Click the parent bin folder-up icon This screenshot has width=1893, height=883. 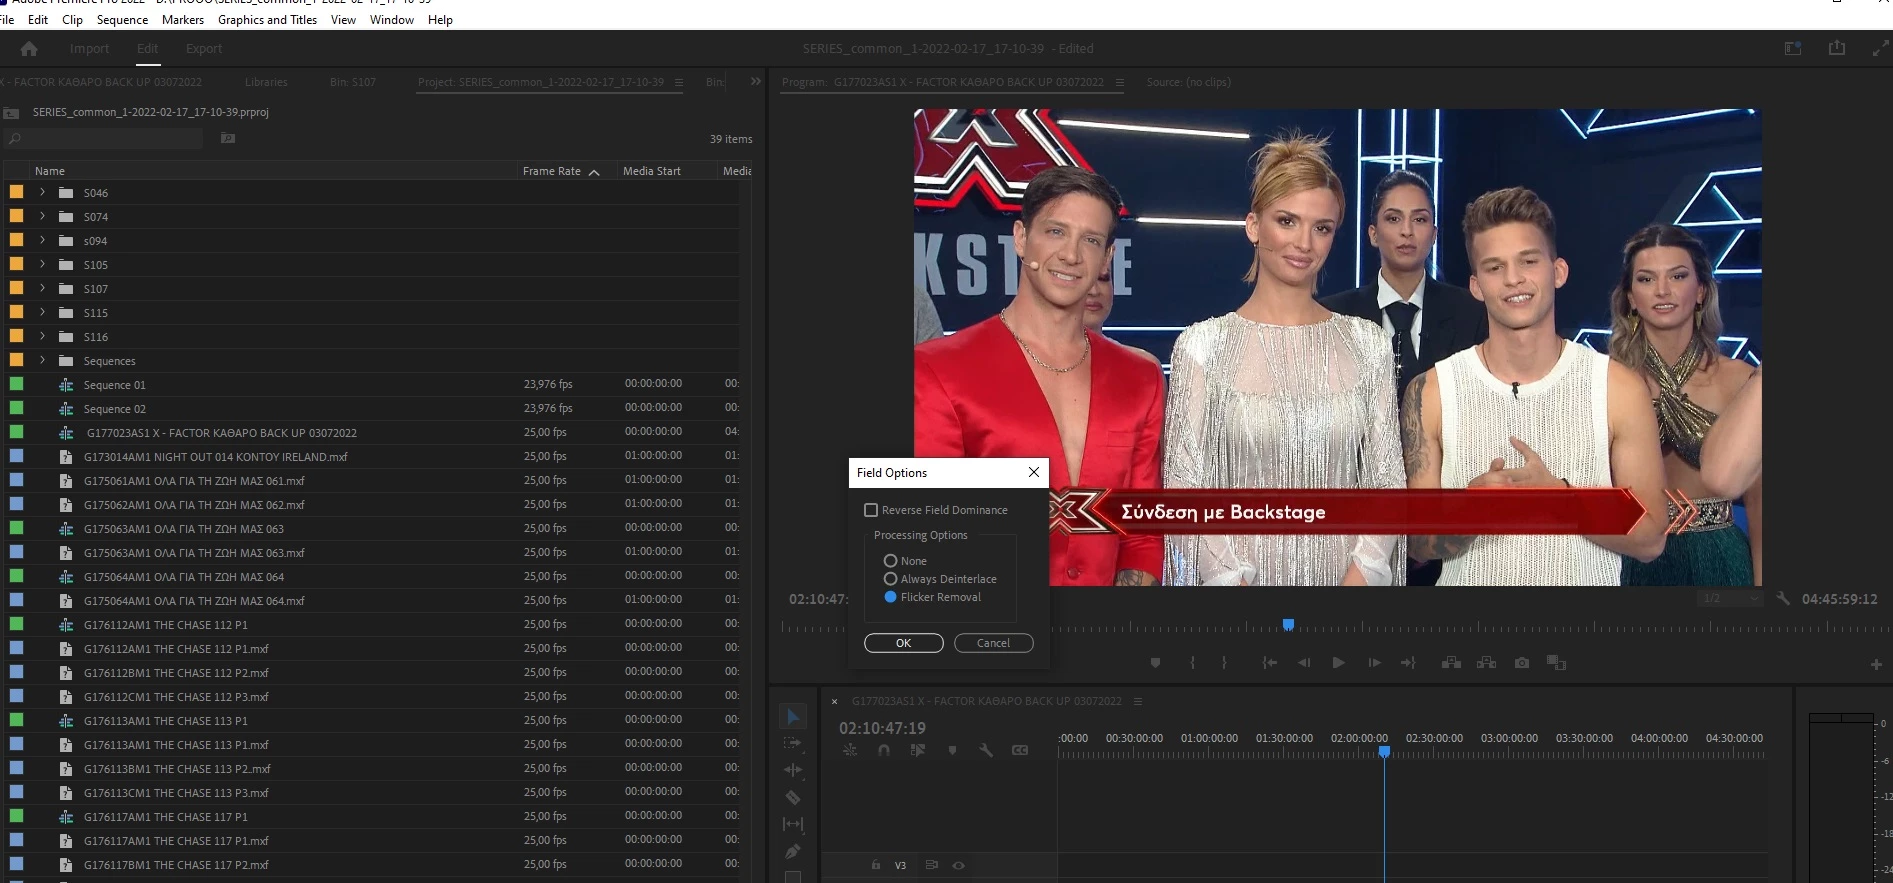tap(11, 113)
